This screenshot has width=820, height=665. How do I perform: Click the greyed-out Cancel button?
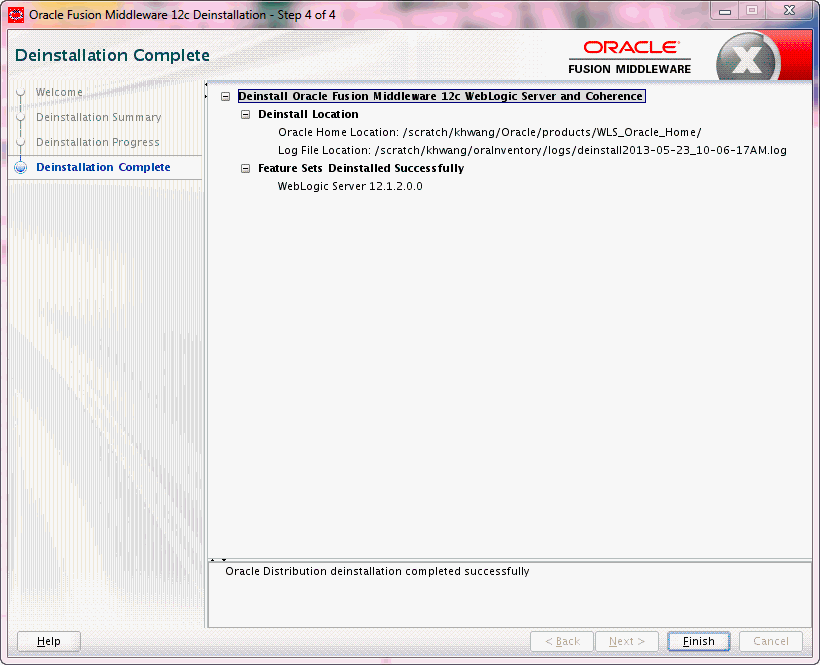coord(771,641)
